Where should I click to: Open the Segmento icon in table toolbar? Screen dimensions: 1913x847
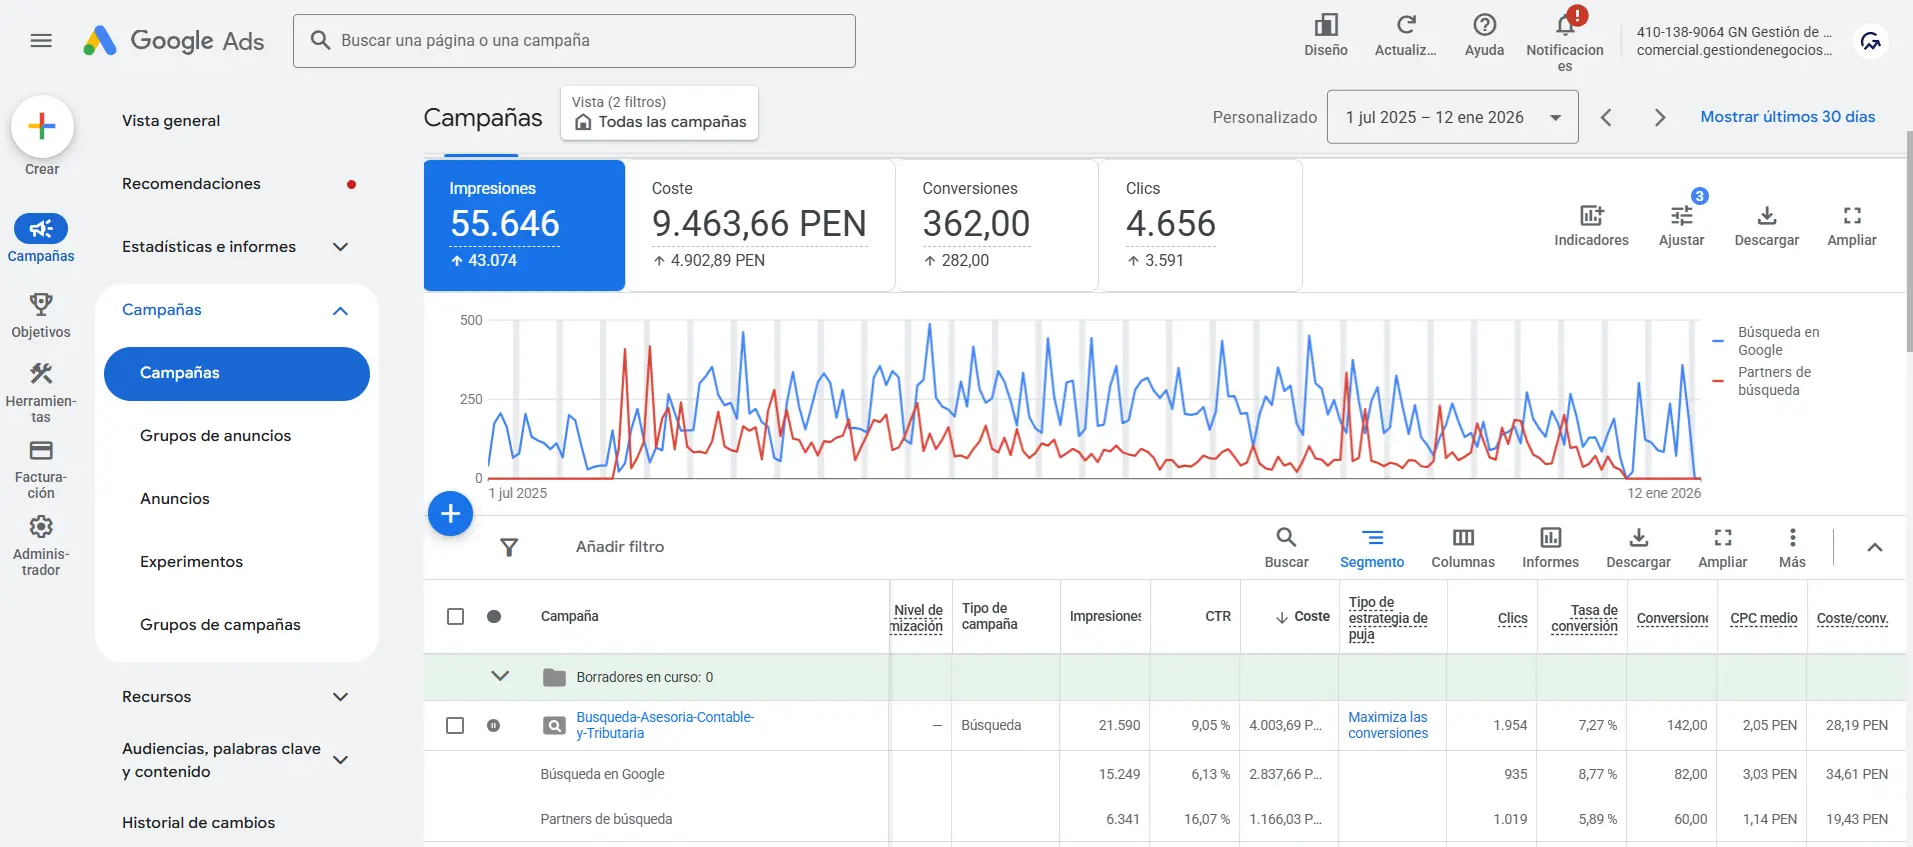click(1372, 538)
